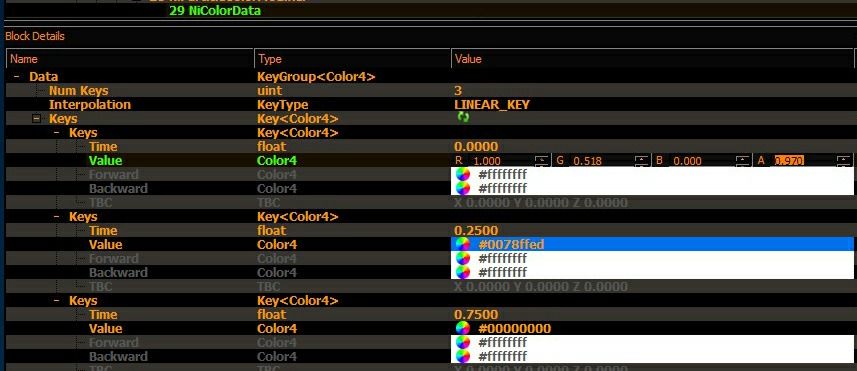
Task: Open color wheel for first key's Forward value
Action: (x=462, y=174)
